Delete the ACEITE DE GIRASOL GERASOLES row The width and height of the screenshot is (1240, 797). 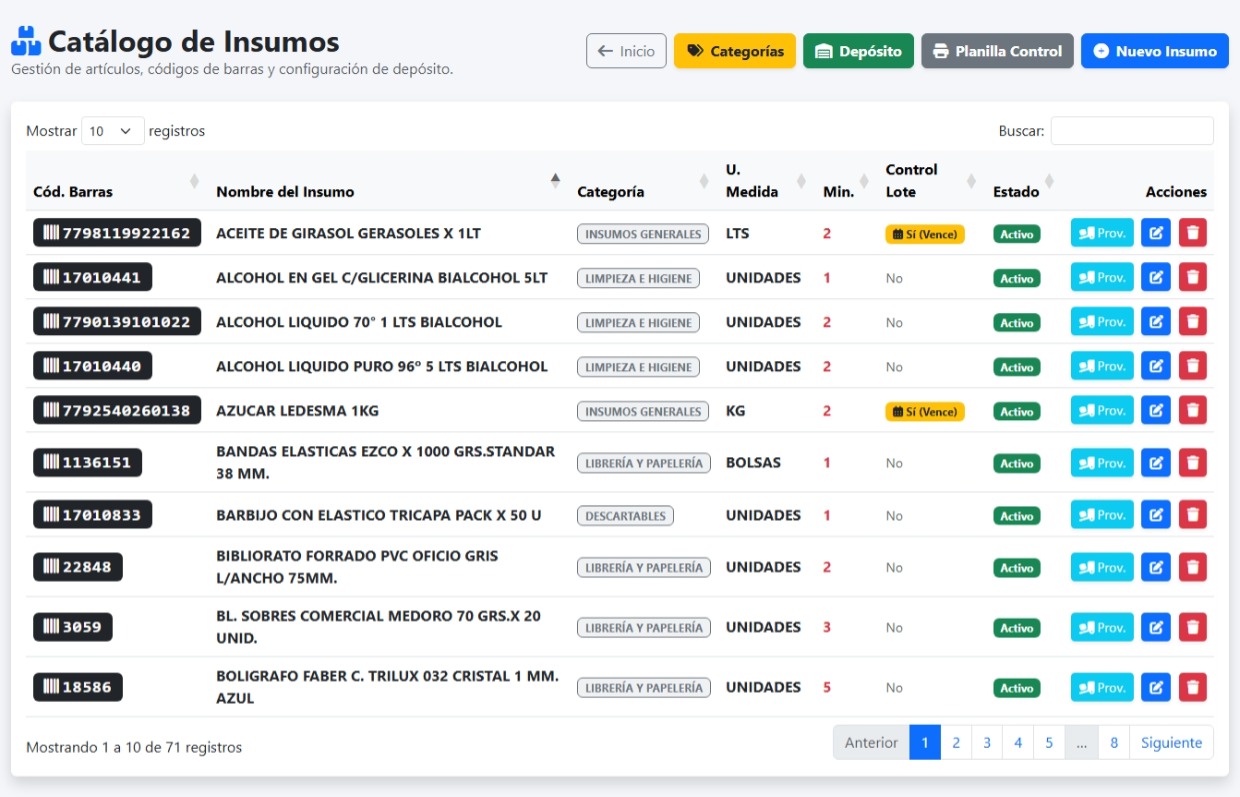pos(1192,233)
